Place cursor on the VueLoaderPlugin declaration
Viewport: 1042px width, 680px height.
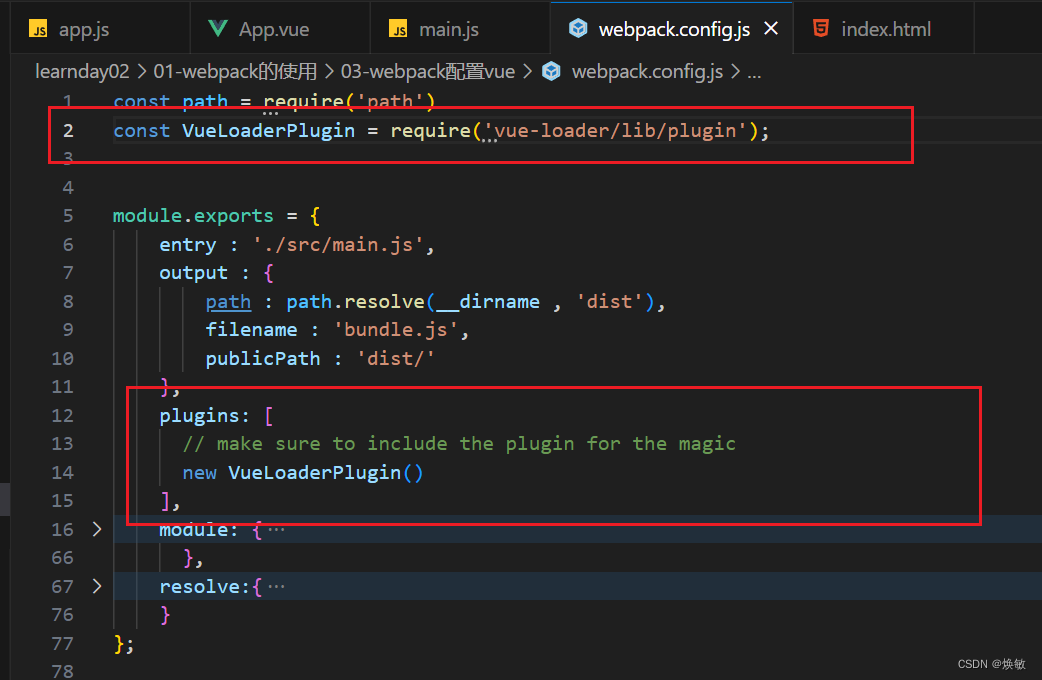[x=270, y=130]
